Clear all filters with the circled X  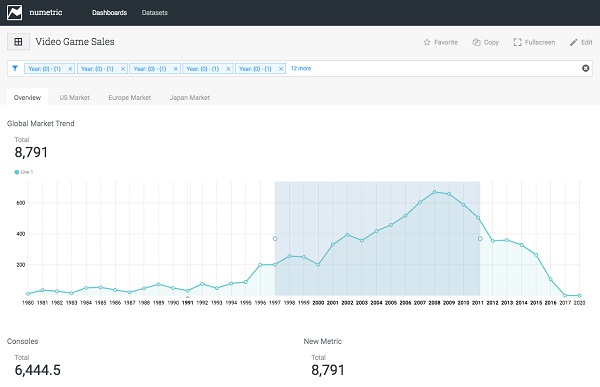click(x=585, y=68)
